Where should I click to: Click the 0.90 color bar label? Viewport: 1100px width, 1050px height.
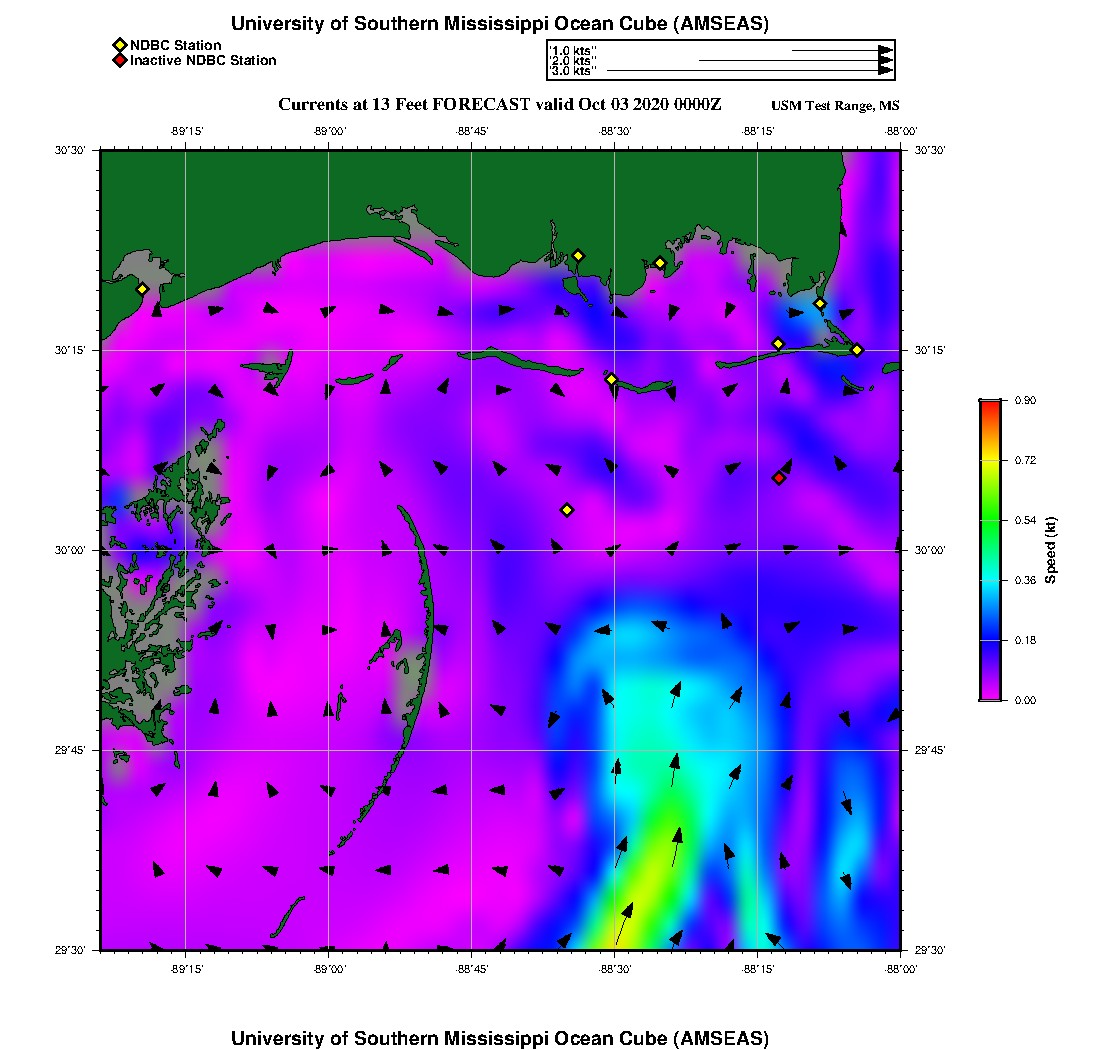[1023, 400]
